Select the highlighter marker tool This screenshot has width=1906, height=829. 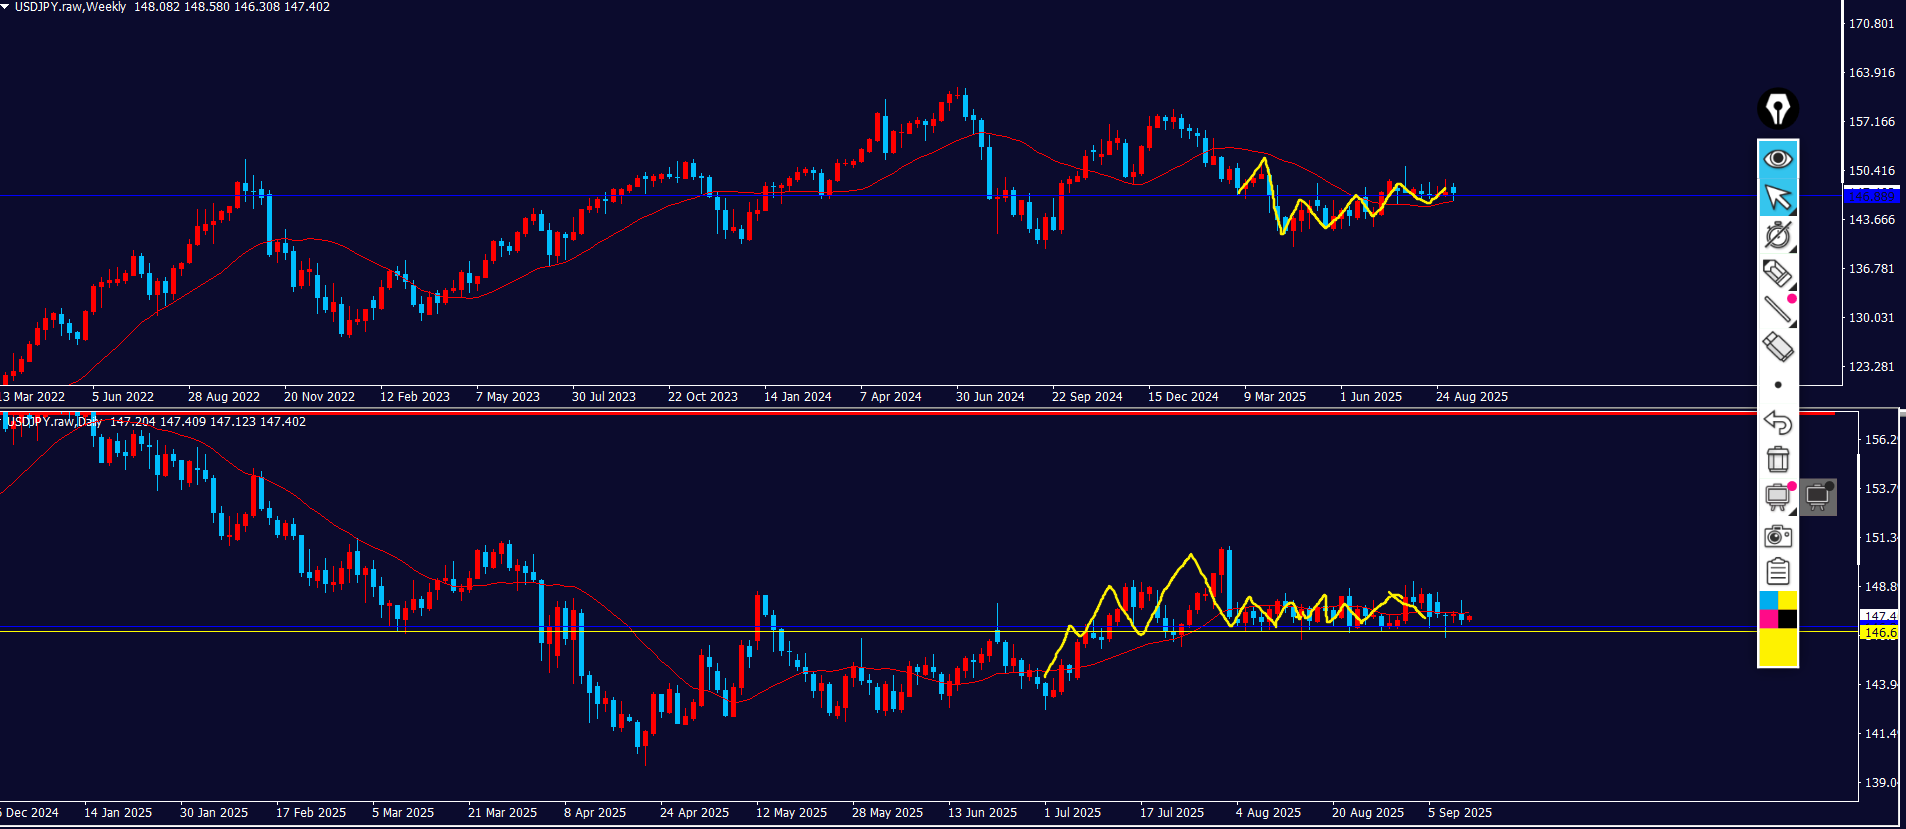(x=1777, y=273)
